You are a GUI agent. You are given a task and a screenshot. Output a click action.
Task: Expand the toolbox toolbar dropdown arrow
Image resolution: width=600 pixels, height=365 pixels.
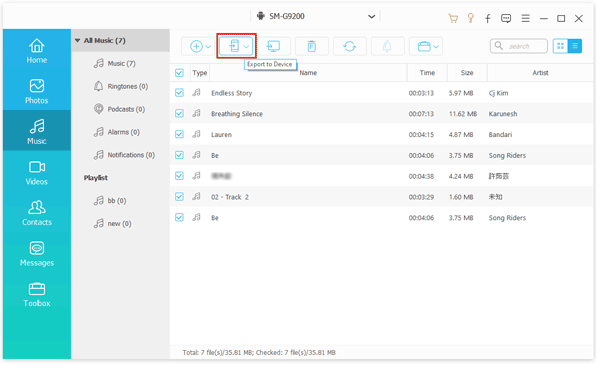click(436, 47)
